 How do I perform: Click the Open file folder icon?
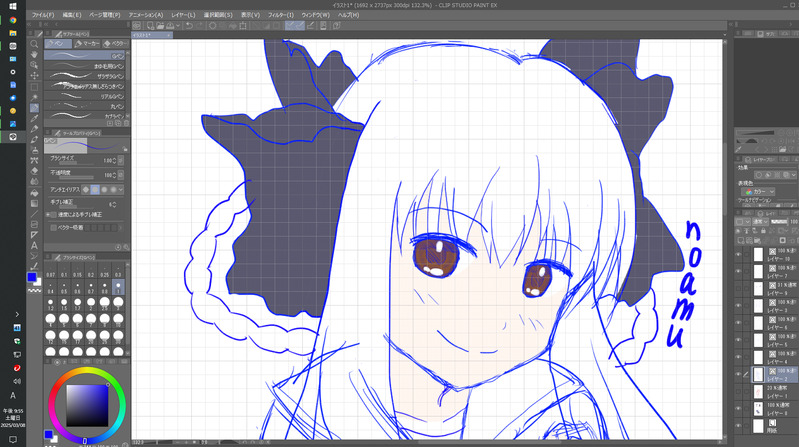[x=160, y=25]
